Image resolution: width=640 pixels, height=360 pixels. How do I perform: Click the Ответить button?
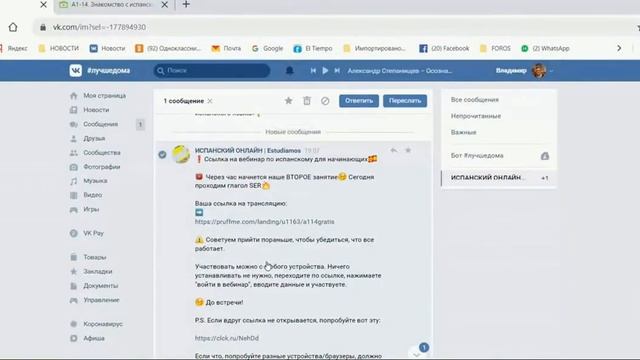point(359,100)
